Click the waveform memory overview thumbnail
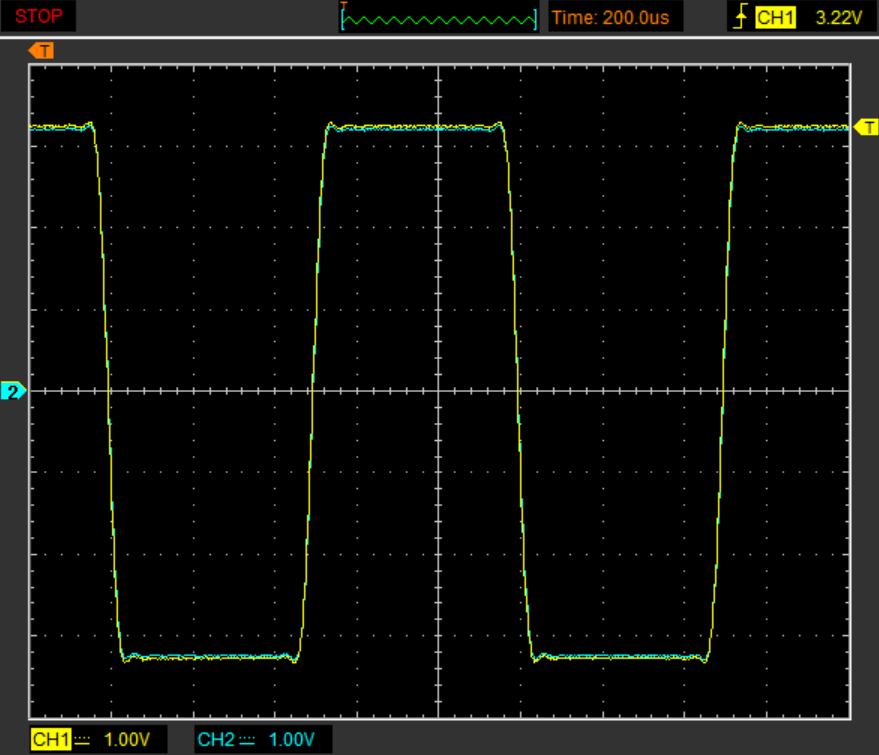 pyautogui.click(x=439, y=17)
